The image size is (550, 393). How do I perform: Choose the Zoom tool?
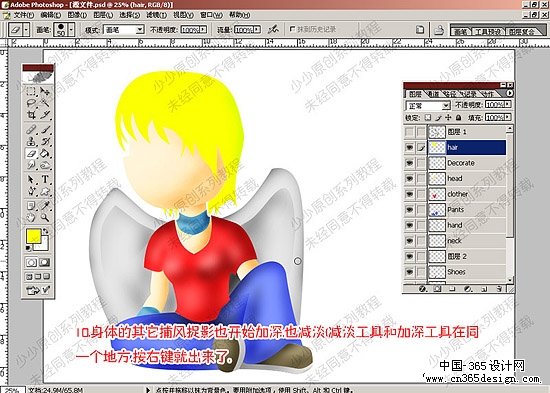click(45, 218)
